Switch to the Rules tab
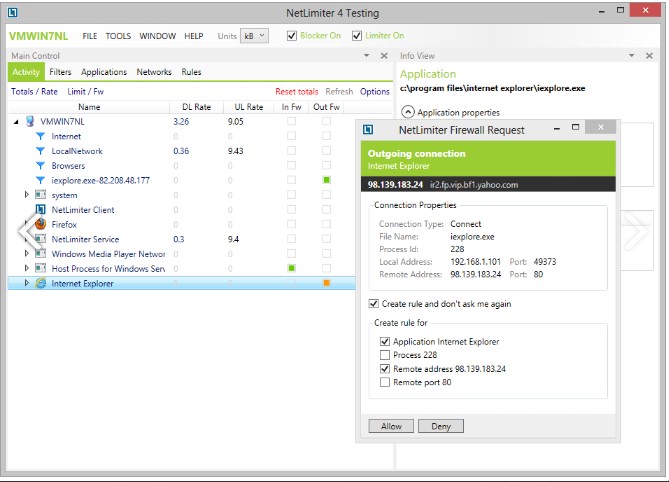669x482 pixels. (x=191, y=72)
